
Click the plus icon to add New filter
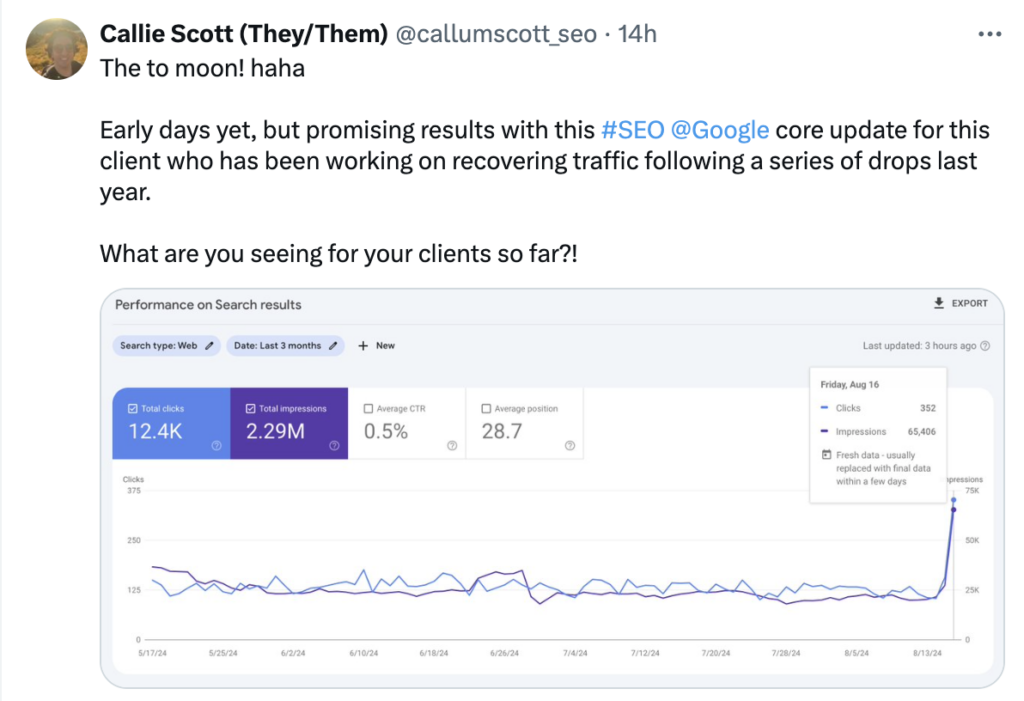(x=363, y=346)
